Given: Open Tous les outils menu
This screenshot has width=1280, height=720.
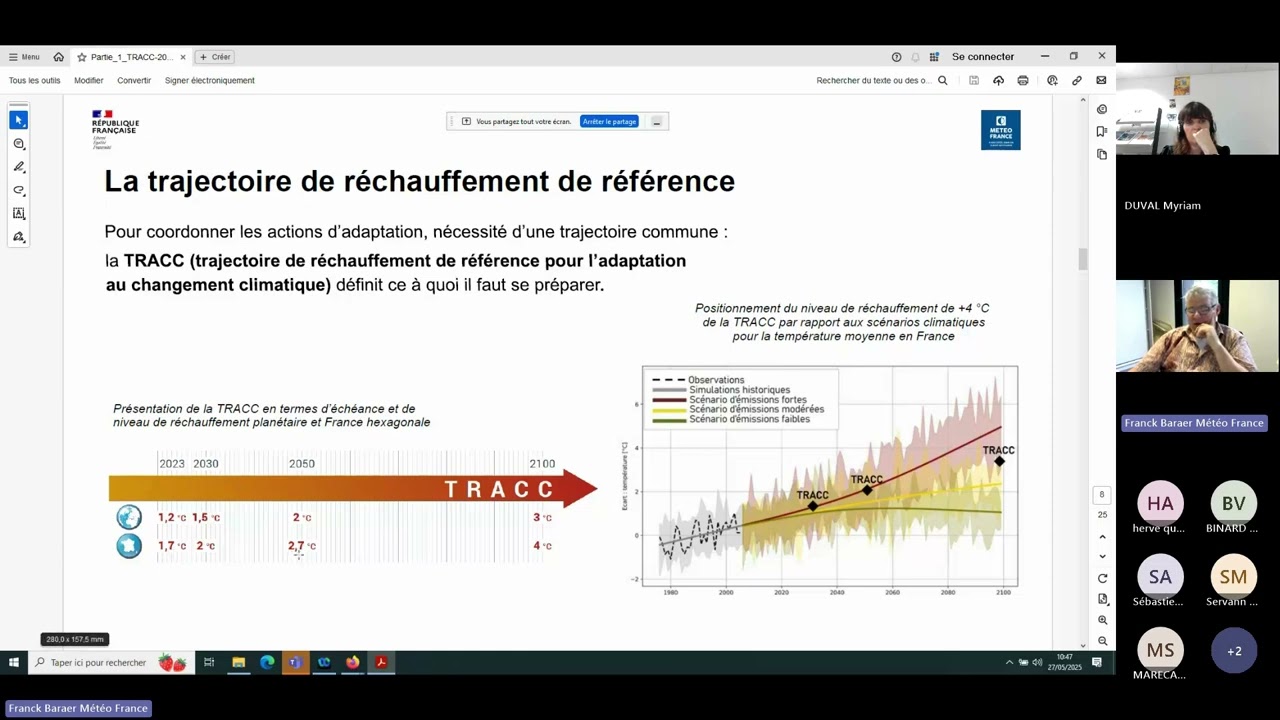Looking at the screenshot, I should [x=35, y=80].
